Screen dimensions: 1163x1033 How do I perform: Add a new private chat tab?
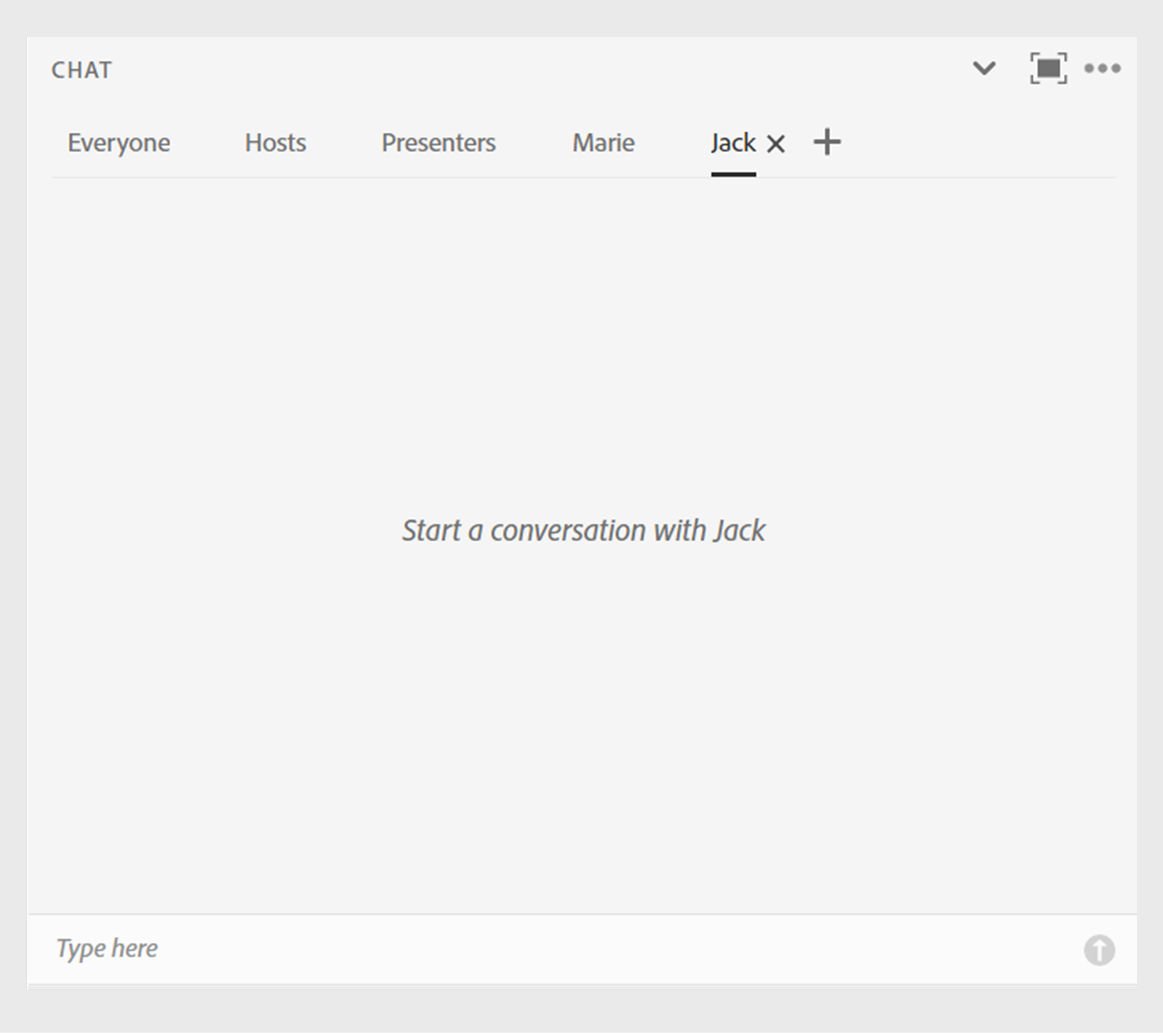click(827, 142)
